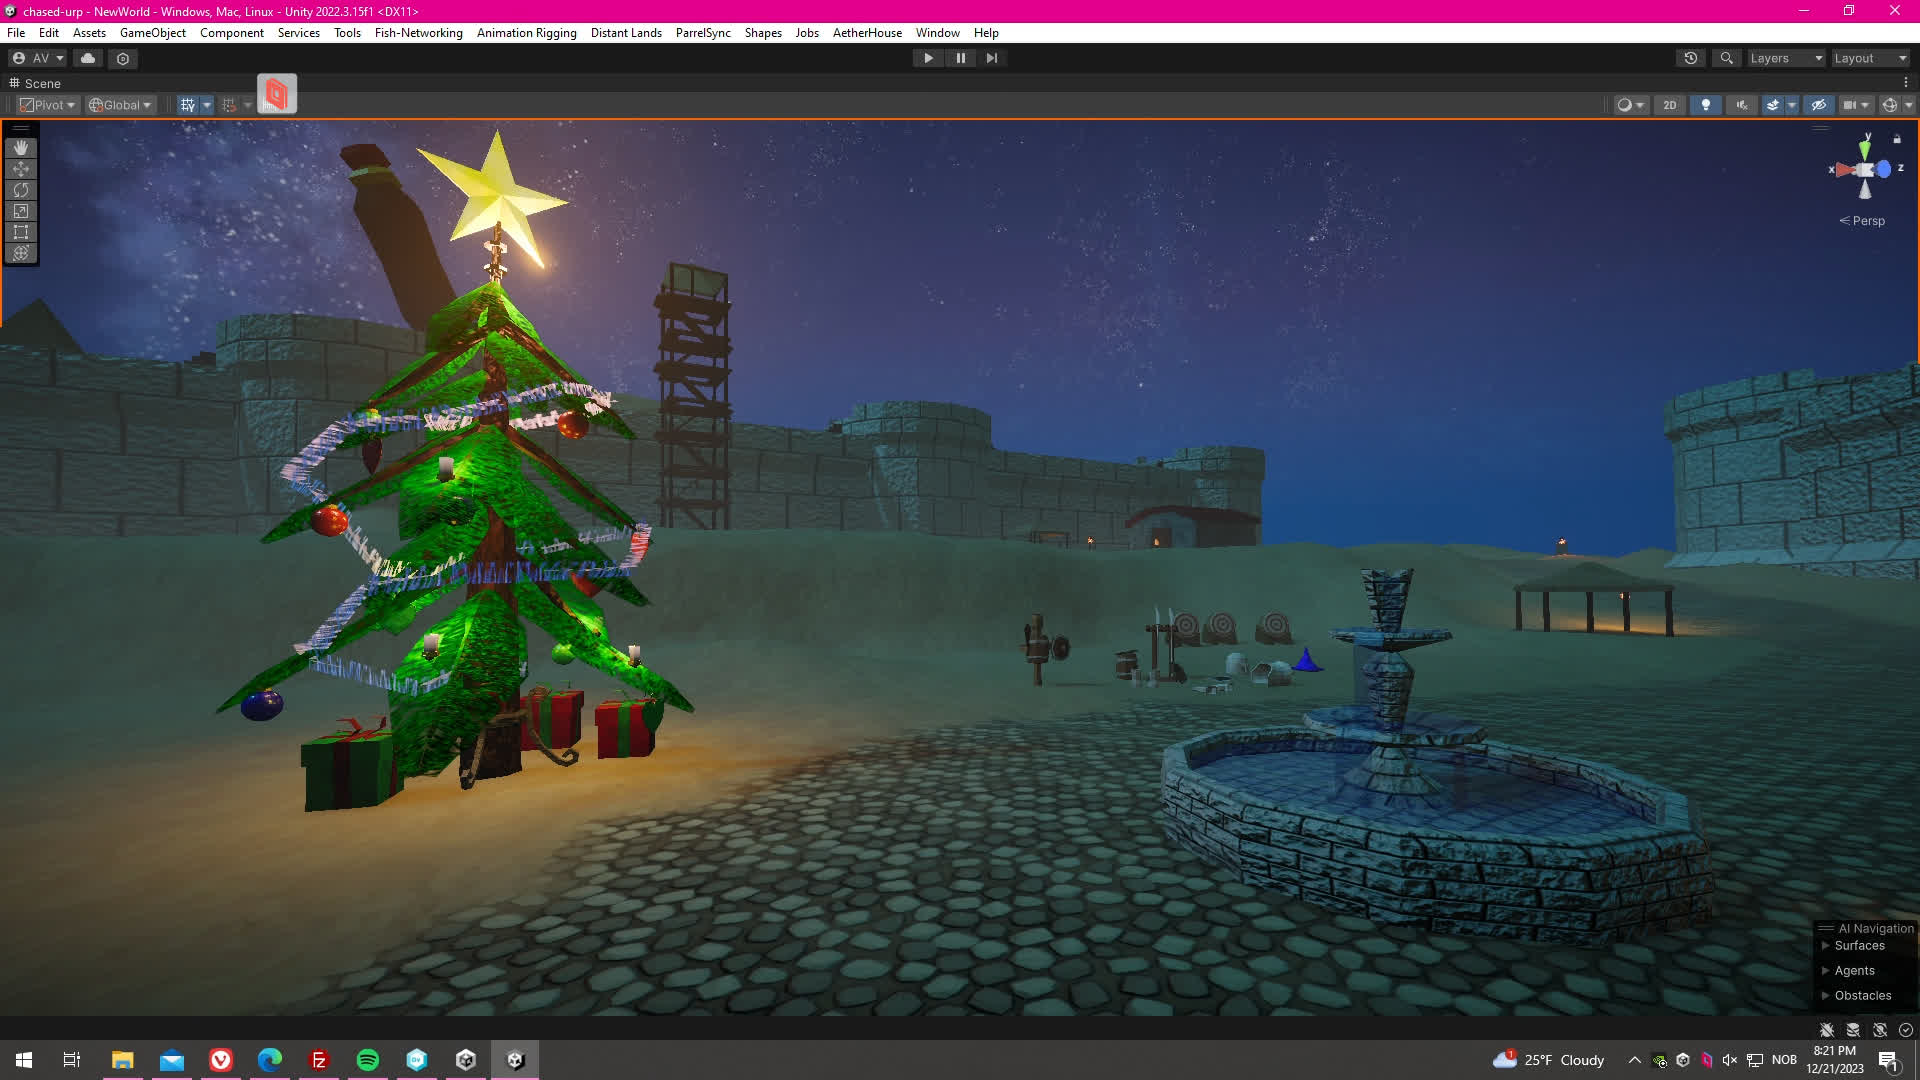Select the Move tool
Screen dimensions: 1920x1080
pyautogui.click(x=21, y=169)
